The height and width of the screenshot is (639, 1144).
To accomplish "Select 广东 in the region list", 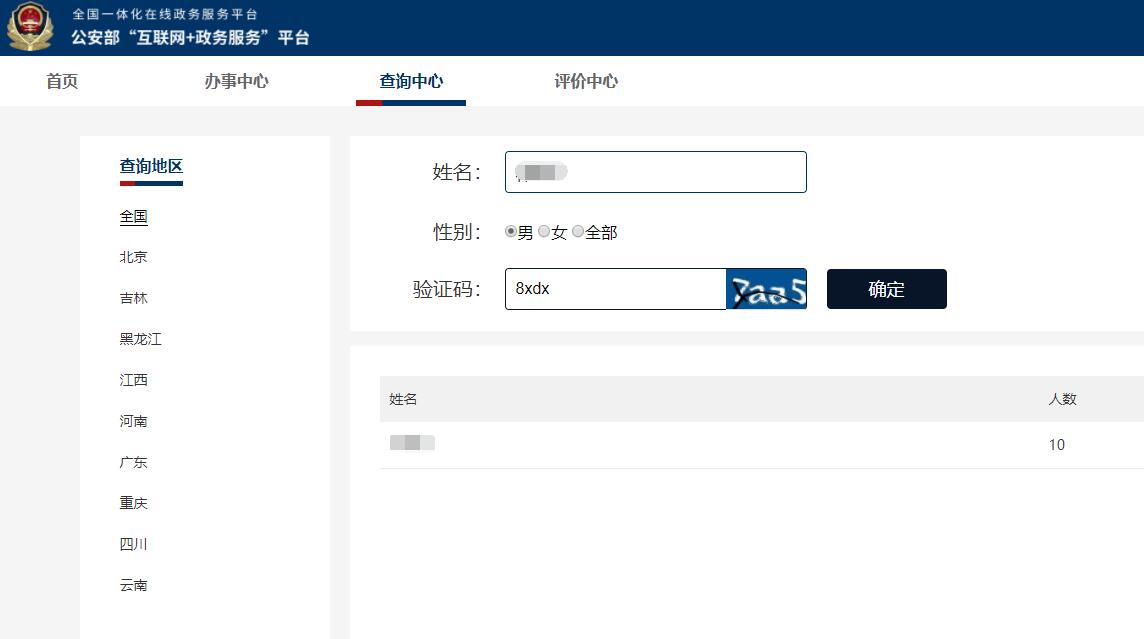I will tap(134, 462).
